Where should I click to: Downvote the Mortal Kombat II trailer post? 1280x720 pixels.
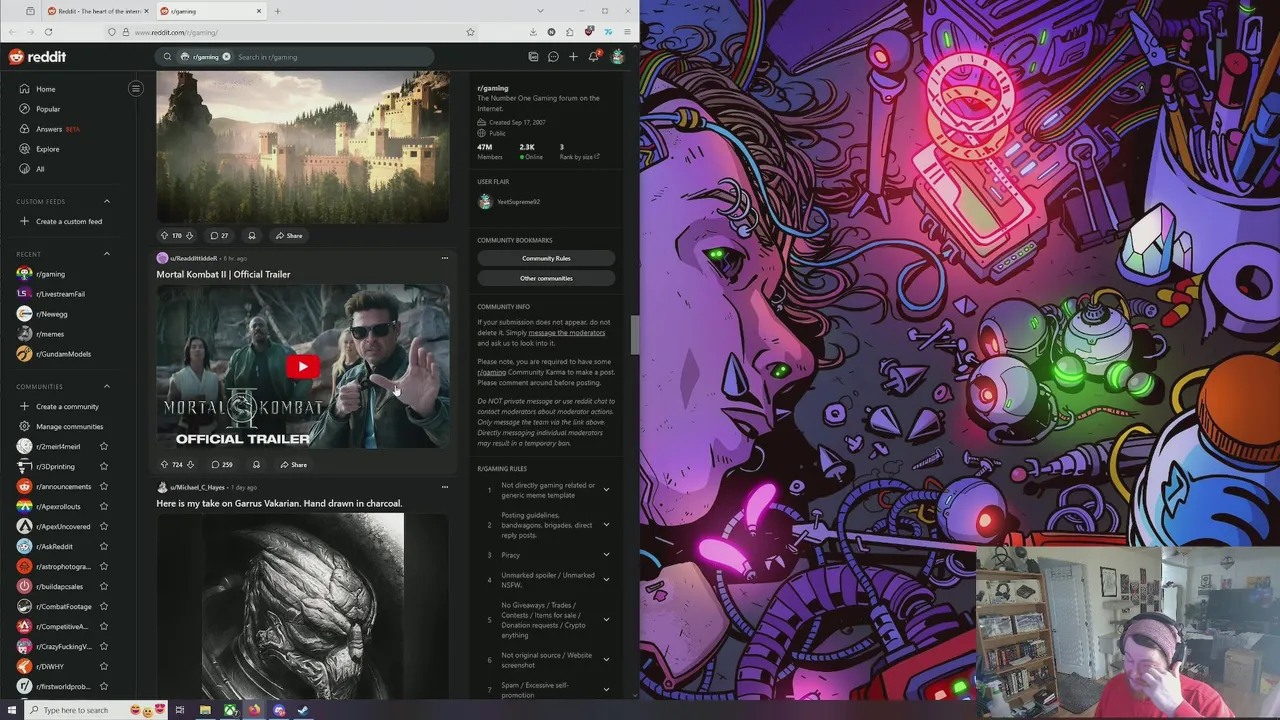coord(189,465)
